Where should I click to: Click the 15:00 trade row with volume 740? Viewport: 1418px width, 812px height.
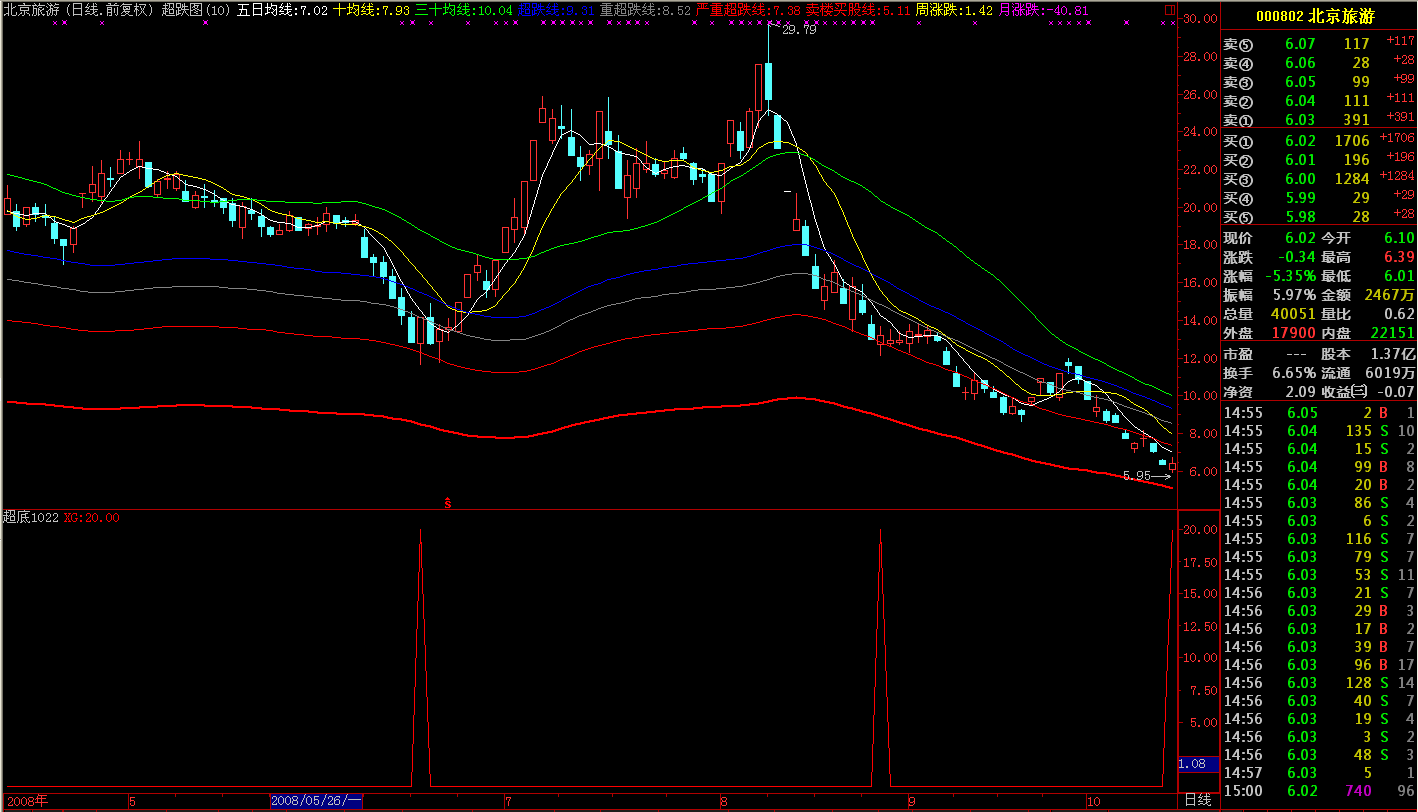[x=1319, y=791]
